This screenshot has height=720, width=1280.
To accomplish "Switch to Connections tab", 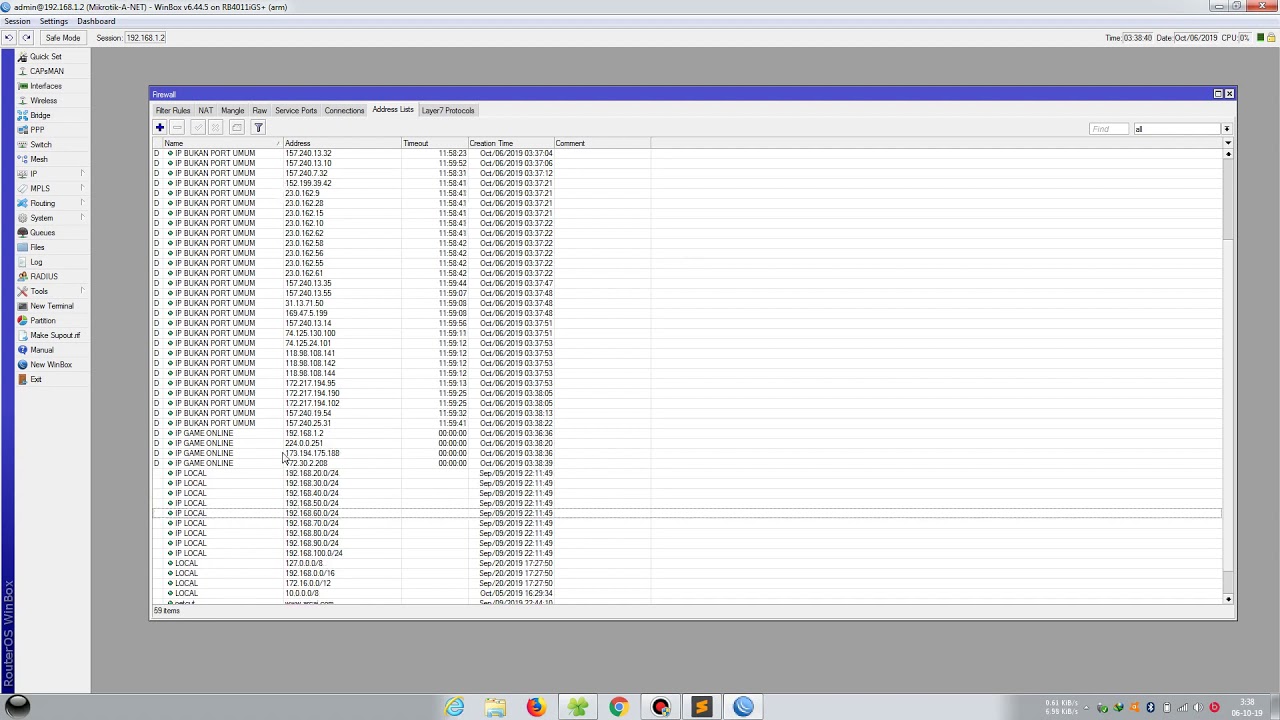I will click(x=344, y=111).
